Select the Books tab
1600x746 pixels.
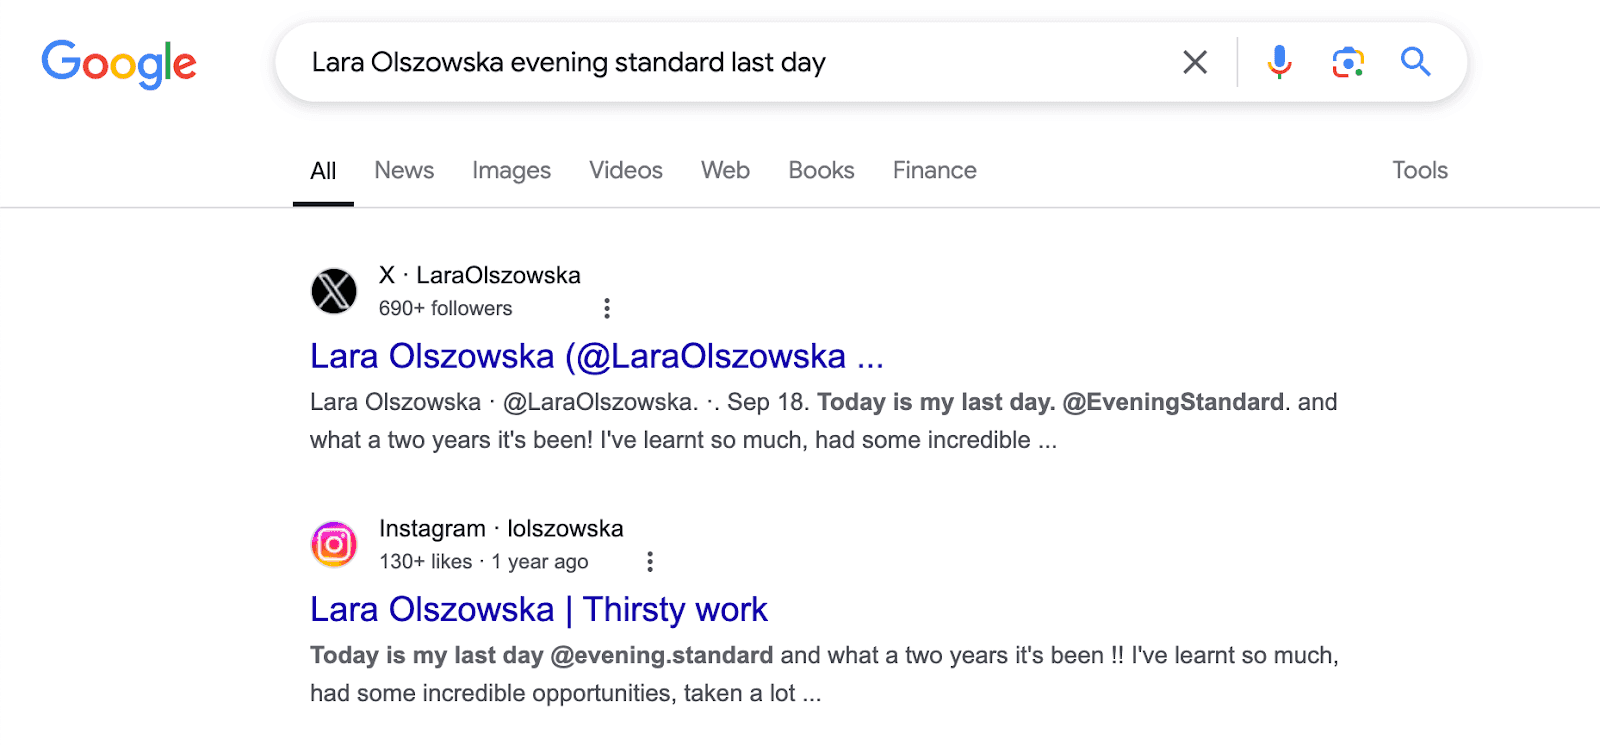(x=821, y=170)
